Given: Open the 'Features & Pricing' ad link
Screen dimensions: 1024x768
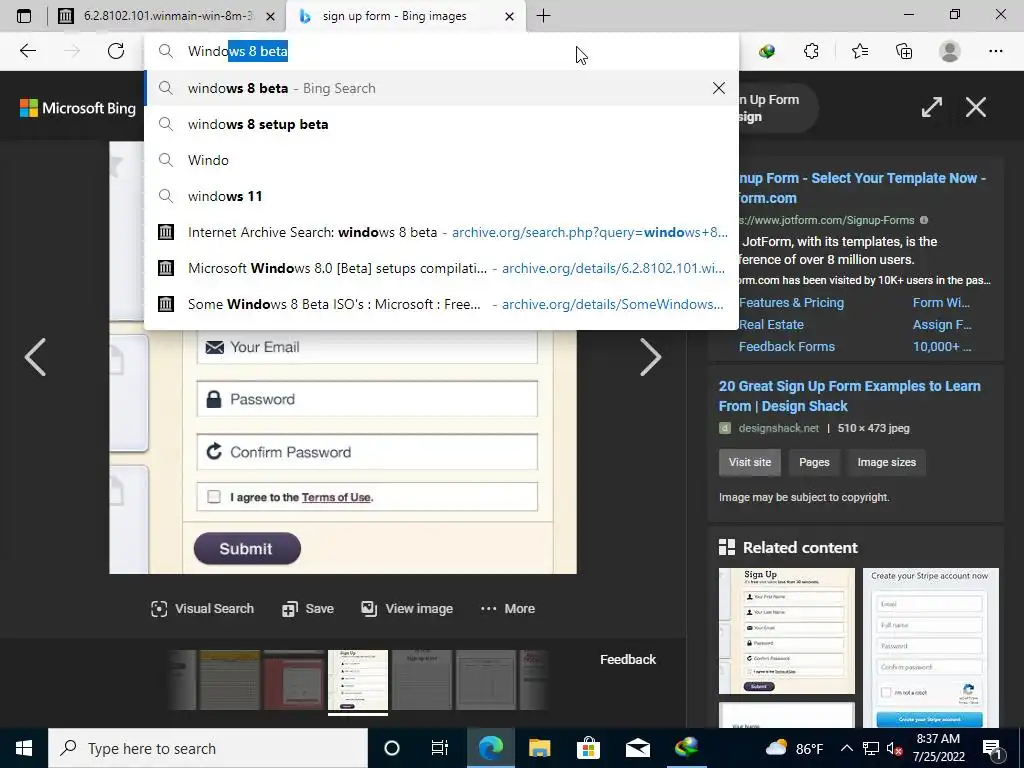Looking at the screenshot, I should 792,302.
